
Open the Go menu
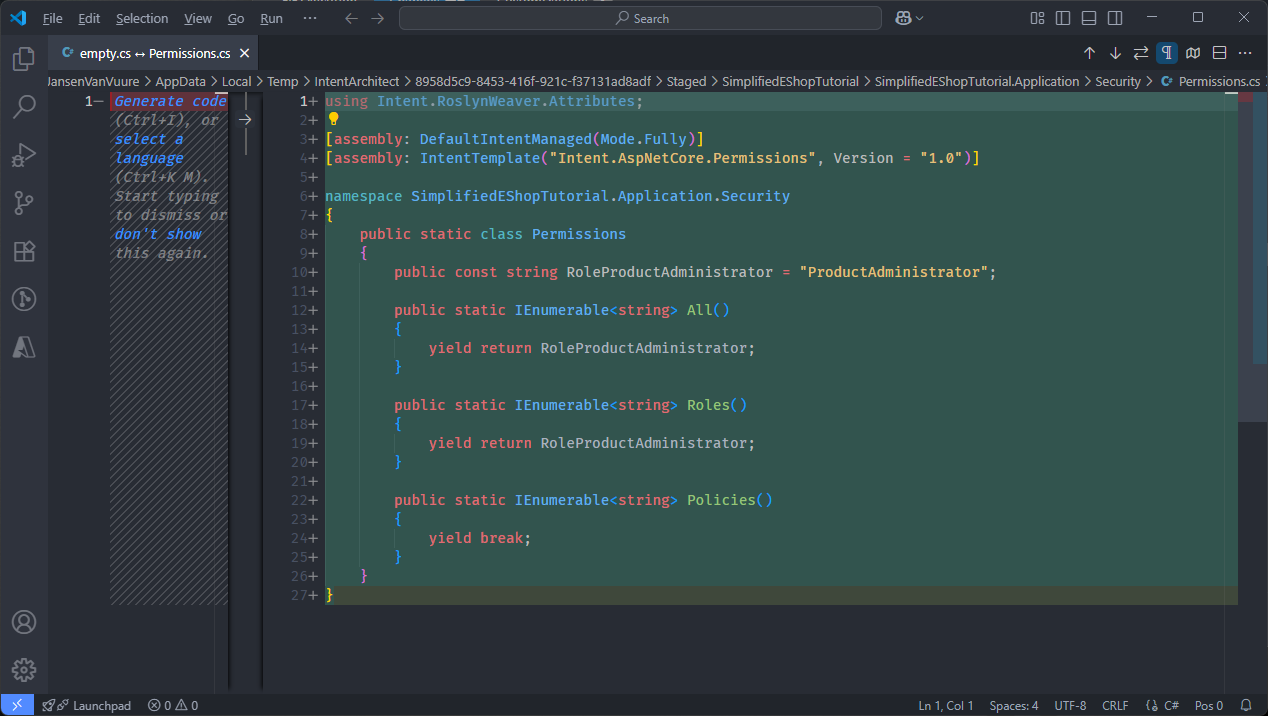tap(236, 18)
